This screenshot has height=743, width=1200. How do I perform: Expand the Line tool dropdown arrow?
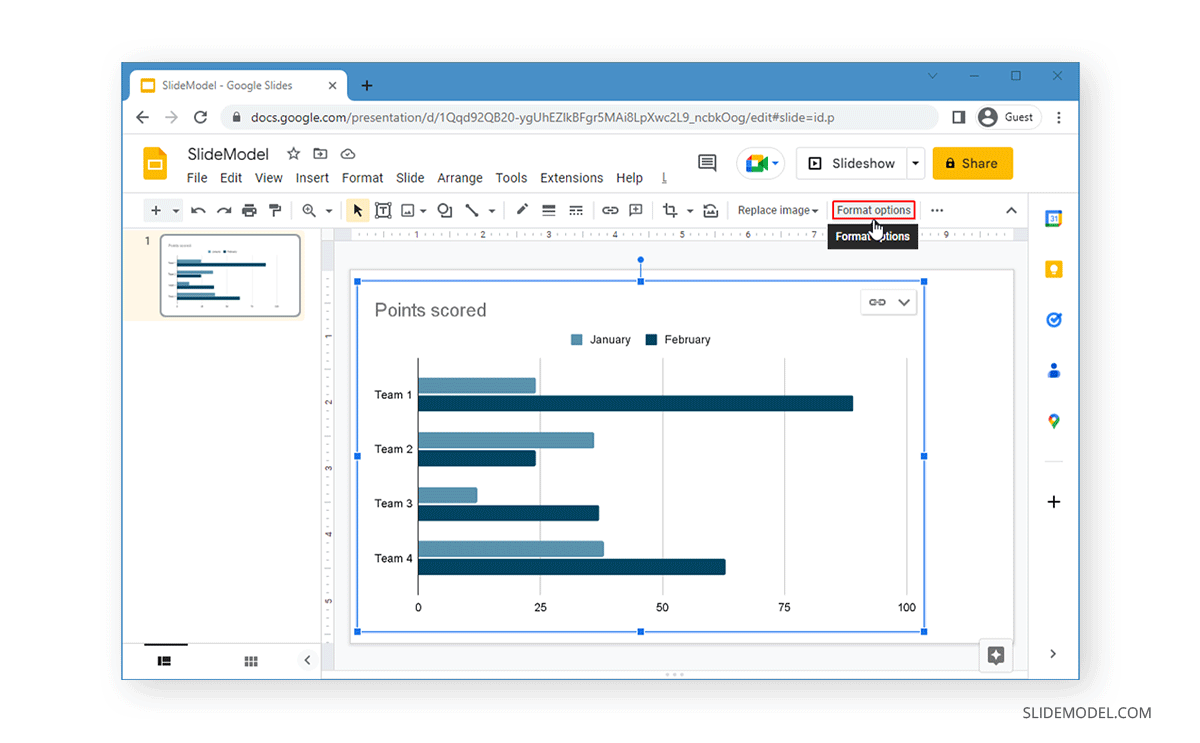coord(491,211)
